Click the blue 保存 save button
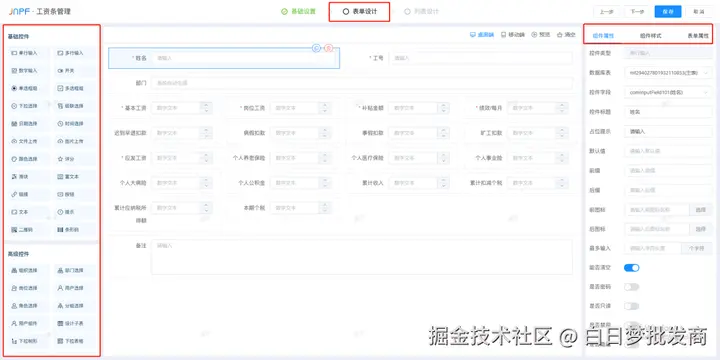The width and height of the screenshot is (720, 360). (x=668, y=12)
